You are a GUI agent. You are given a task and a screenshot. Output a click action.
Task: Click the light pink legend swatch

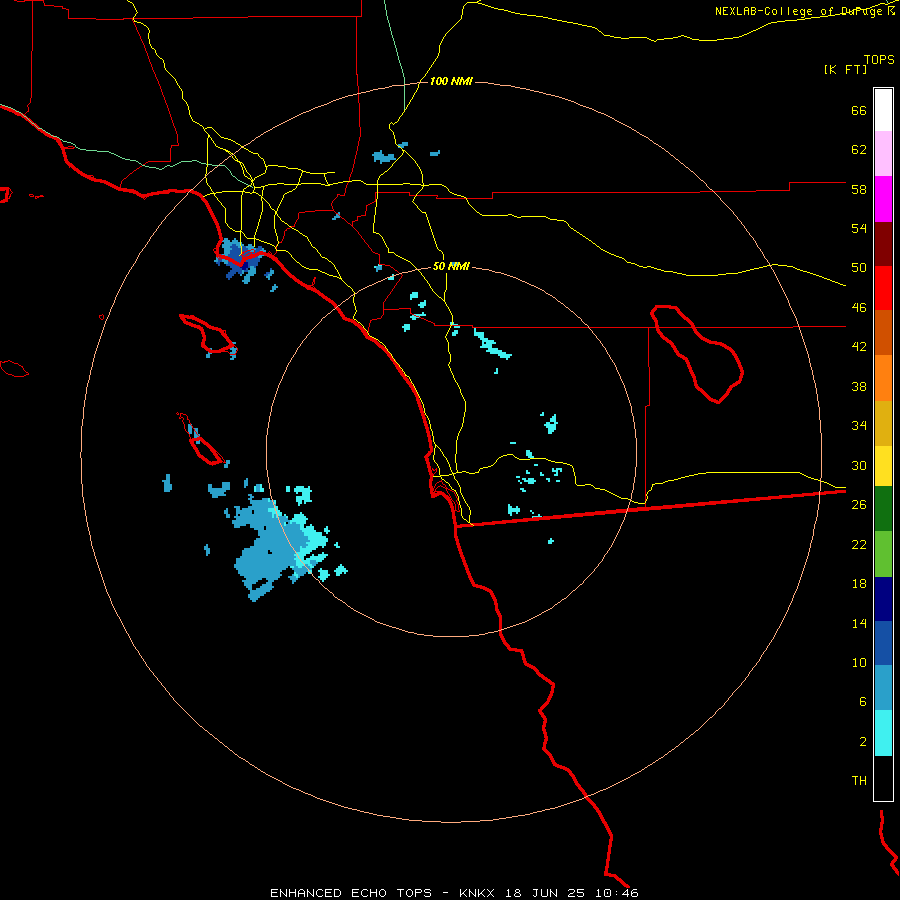point(883,153)
